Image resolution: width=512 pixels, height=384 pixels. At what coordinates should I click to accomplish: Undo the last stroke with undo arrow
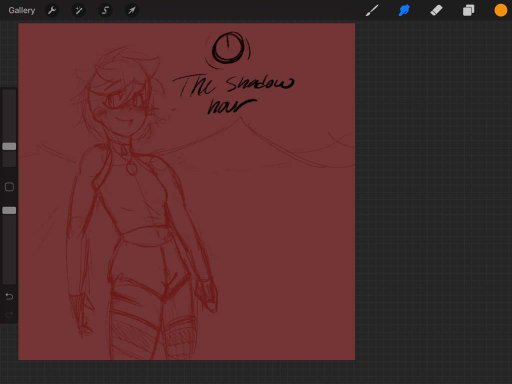pyautogui.click(x=9, y=296)
